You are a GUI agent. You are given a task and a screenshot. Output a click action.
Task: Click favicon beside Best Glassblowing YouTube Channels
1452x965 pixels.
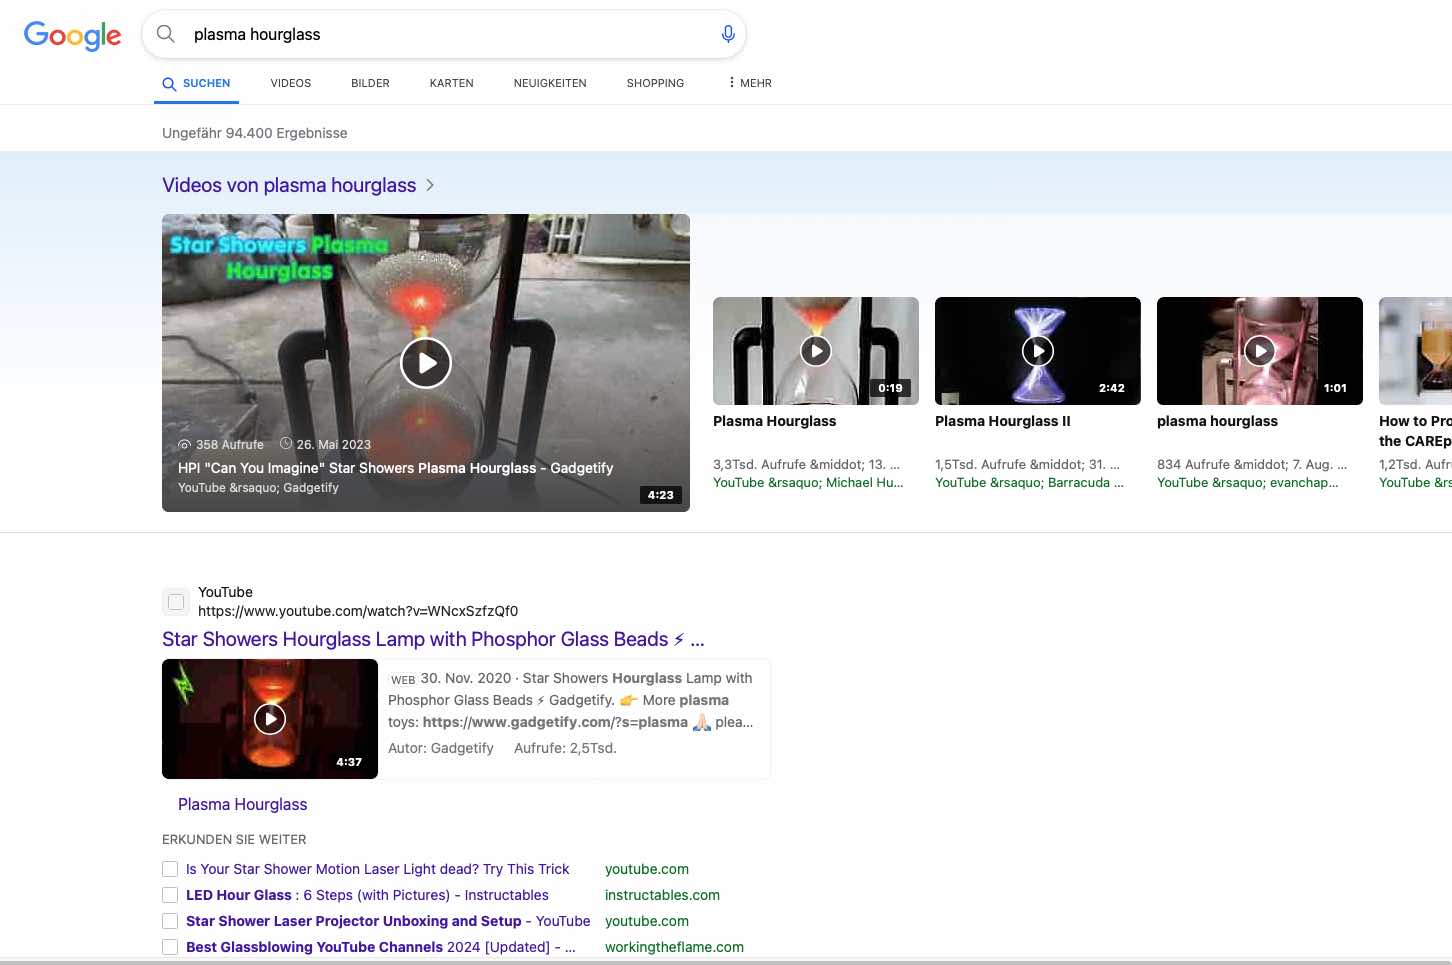170,947
